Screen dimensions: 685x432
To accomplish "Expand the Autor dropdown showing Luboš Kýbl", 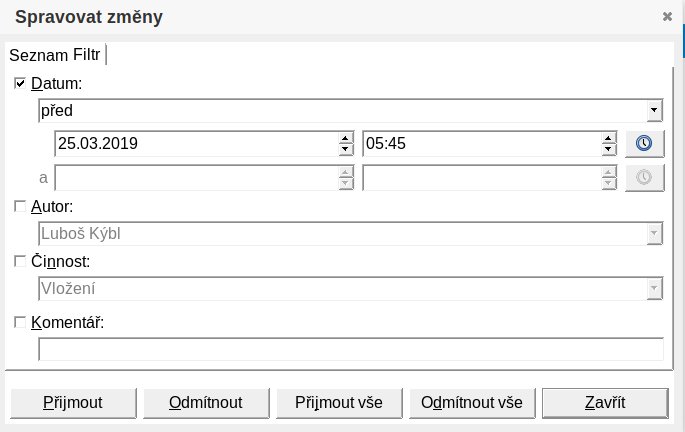I will point(654,233).
